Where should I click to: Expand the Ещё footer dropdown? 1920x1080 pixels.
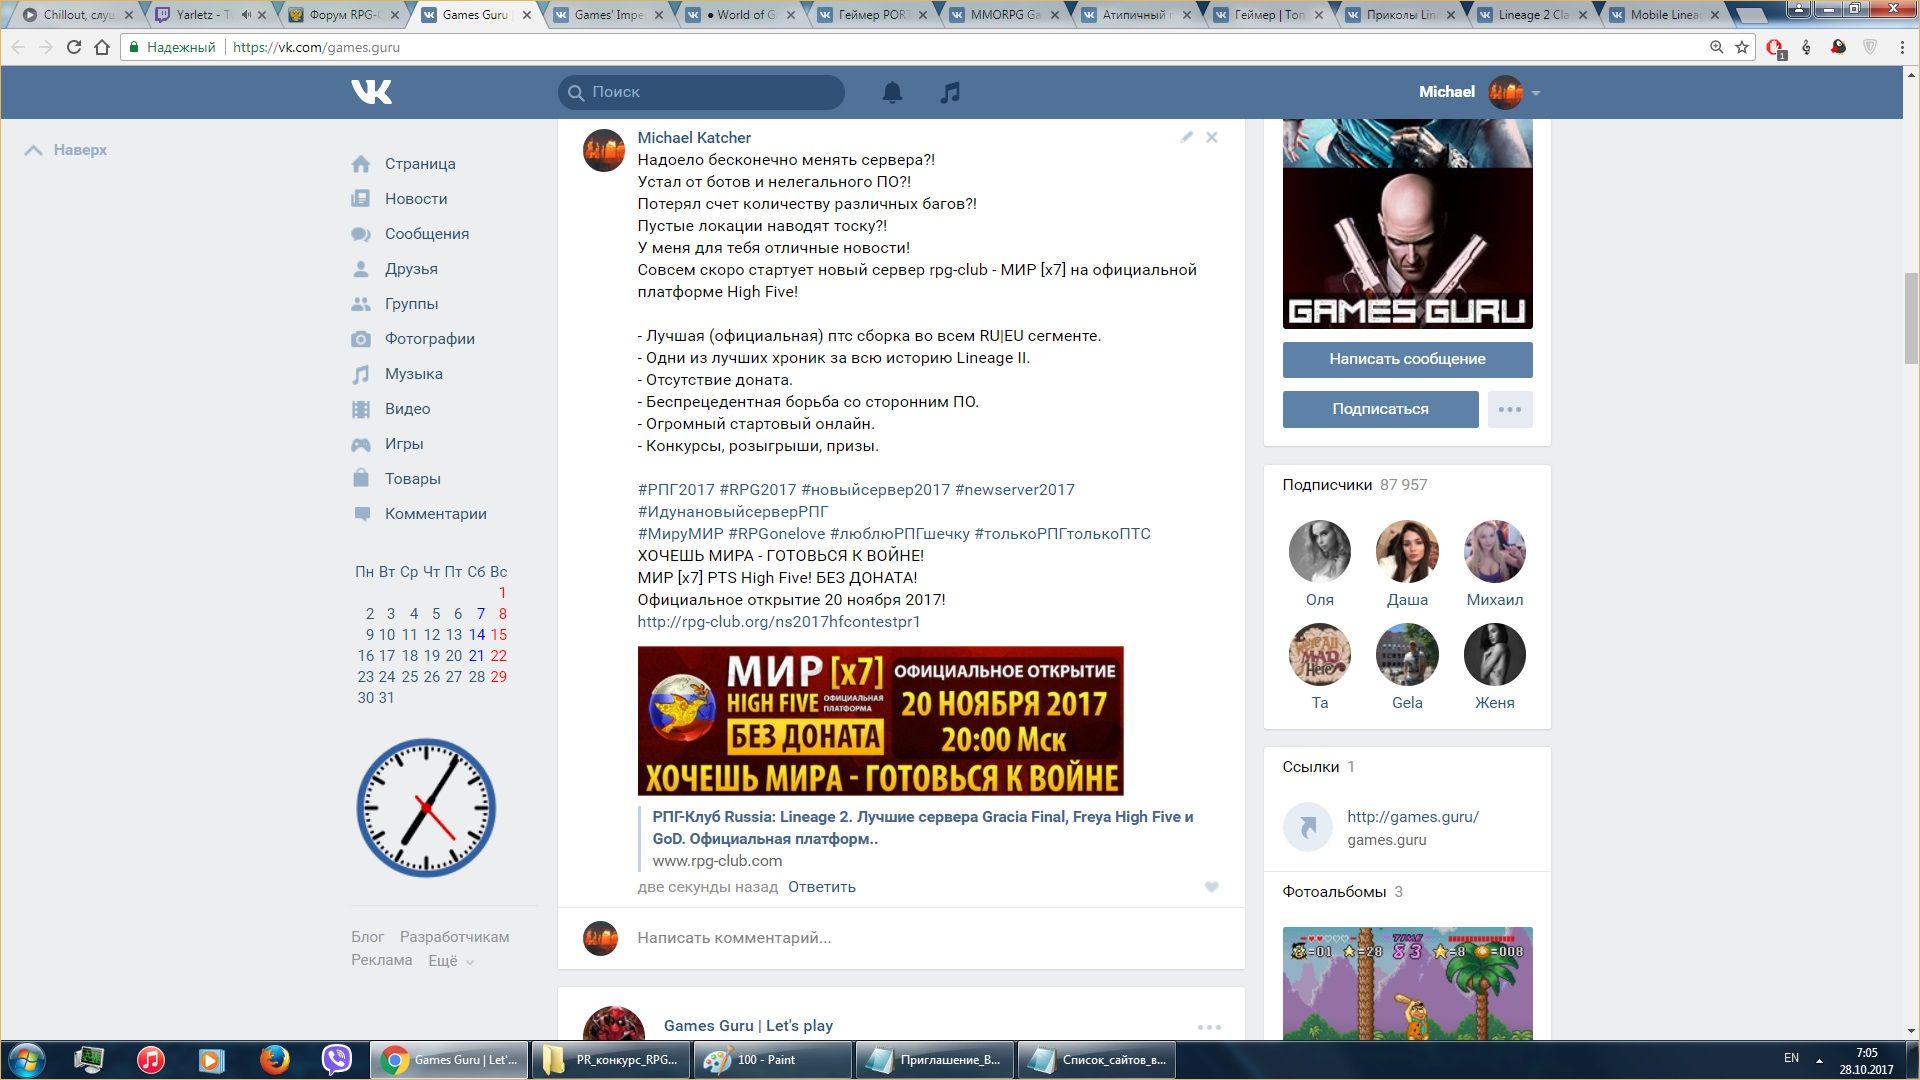pyautogui.click(x=449, y=960)
